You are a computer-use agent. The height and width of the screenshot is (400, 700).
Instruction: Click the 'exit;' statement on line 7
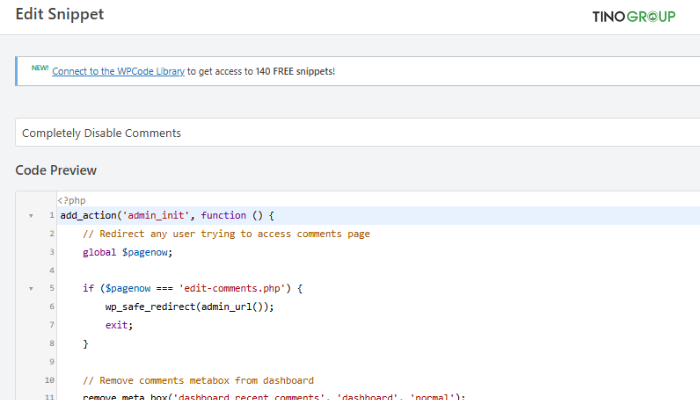[x=119, y=325]
